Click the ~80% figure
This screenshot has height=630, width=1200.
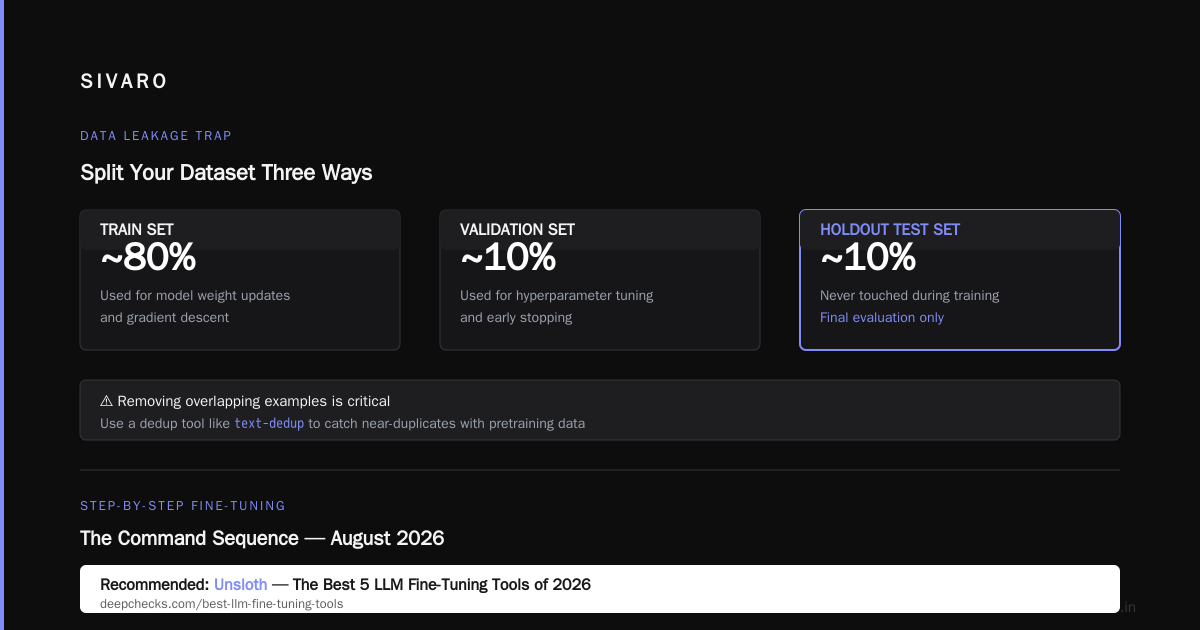click(x=148, y=258)
